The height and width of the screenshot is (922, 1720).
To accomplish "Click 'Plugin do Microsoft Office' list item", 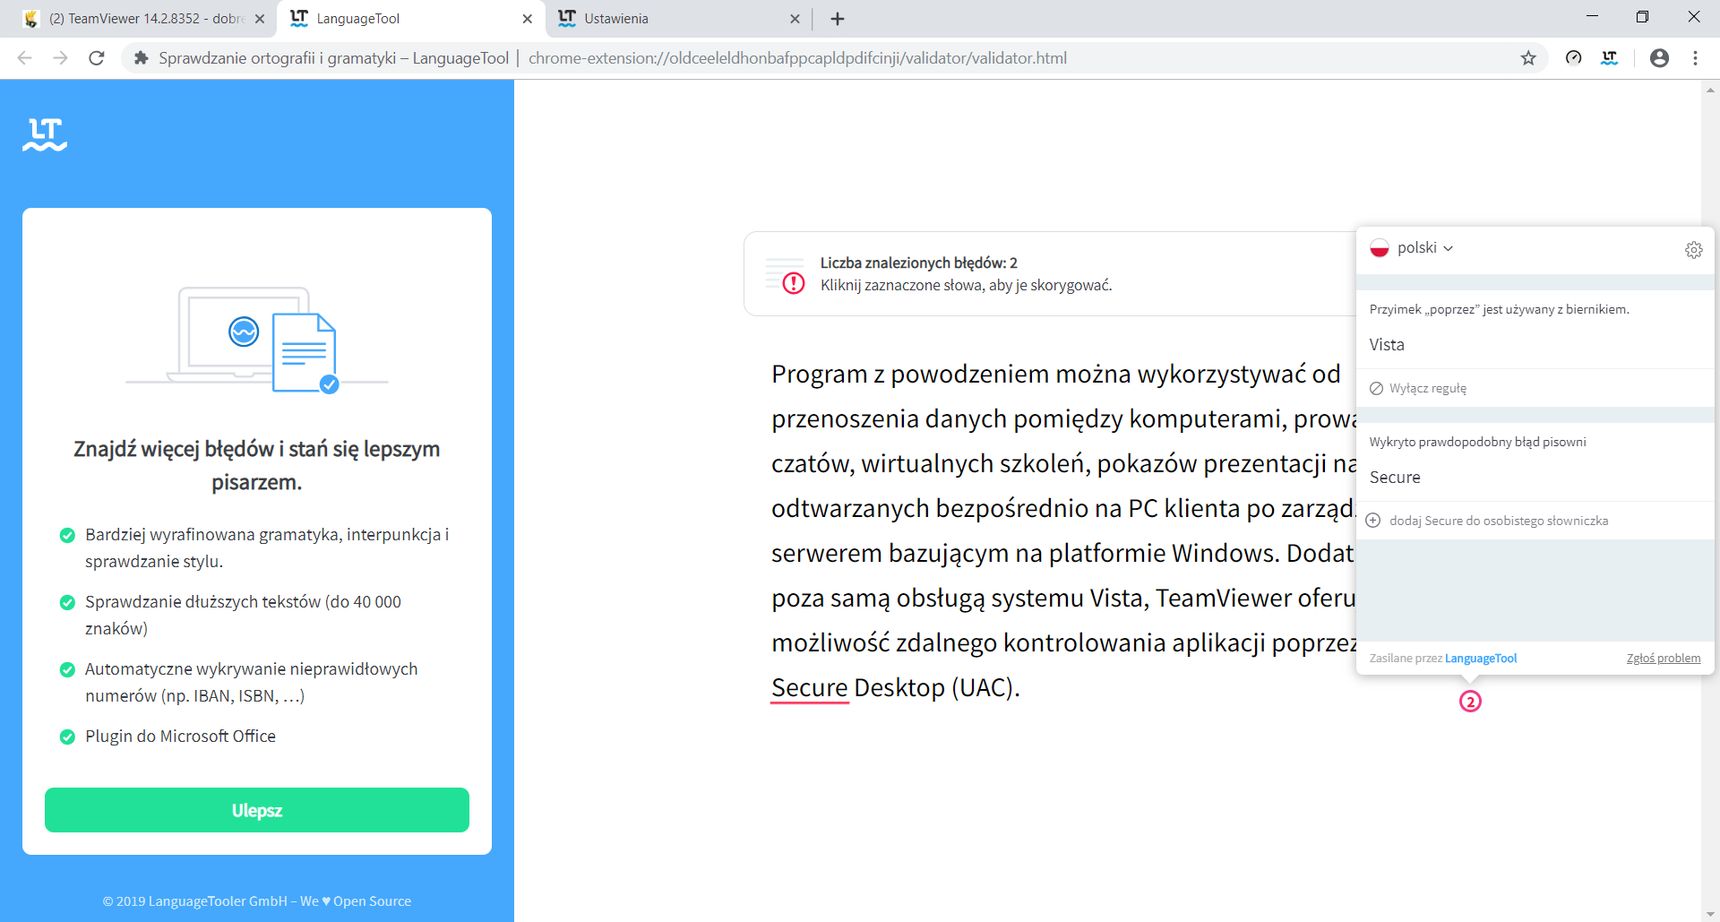I will (180, 736).
